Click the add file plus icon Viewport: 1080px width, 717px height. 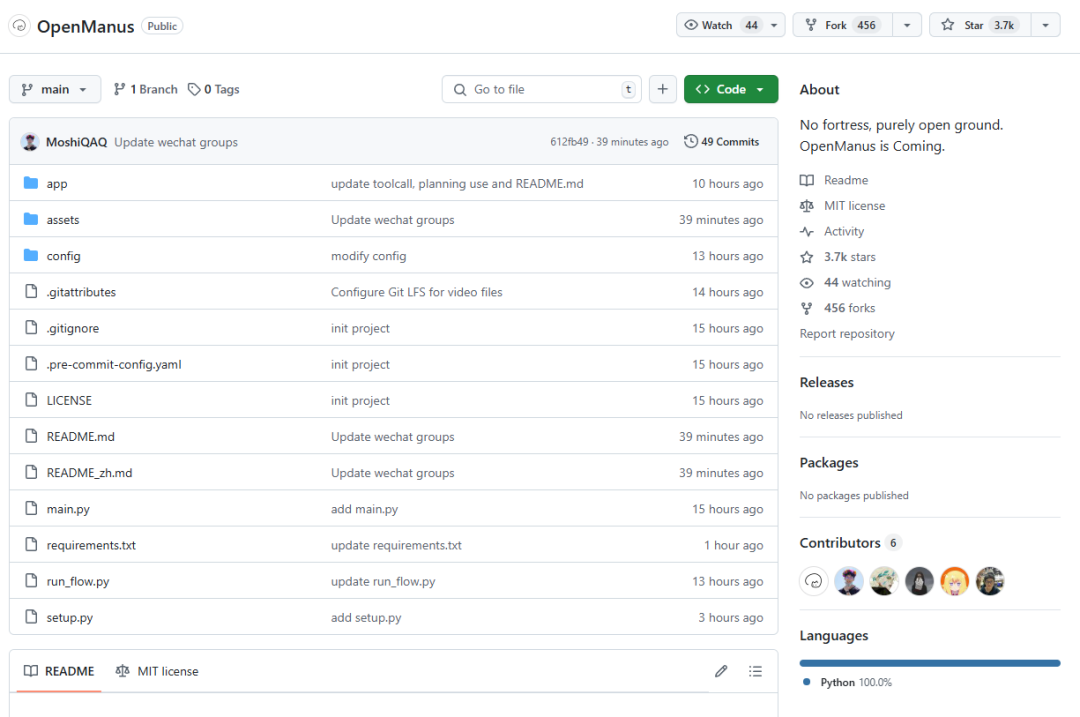click(x=663, y=90)
